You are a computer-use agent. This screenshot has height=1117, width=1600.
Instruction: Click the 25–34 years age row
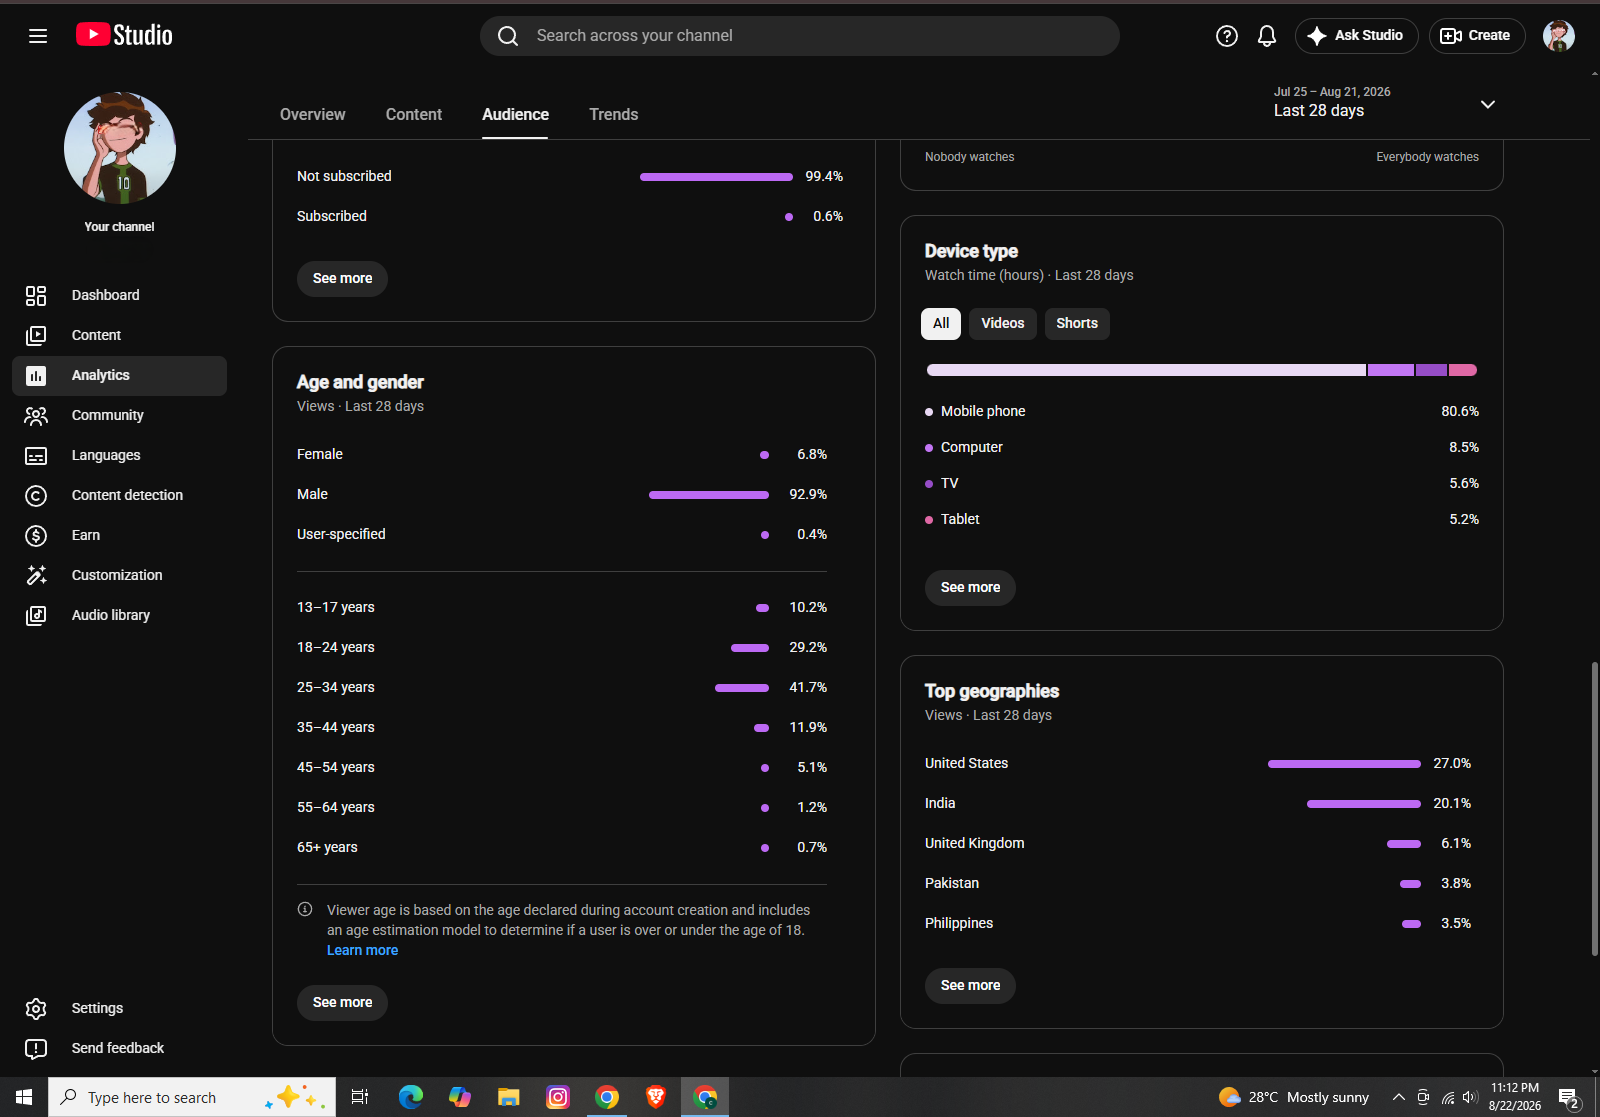[x=562, y=687]
